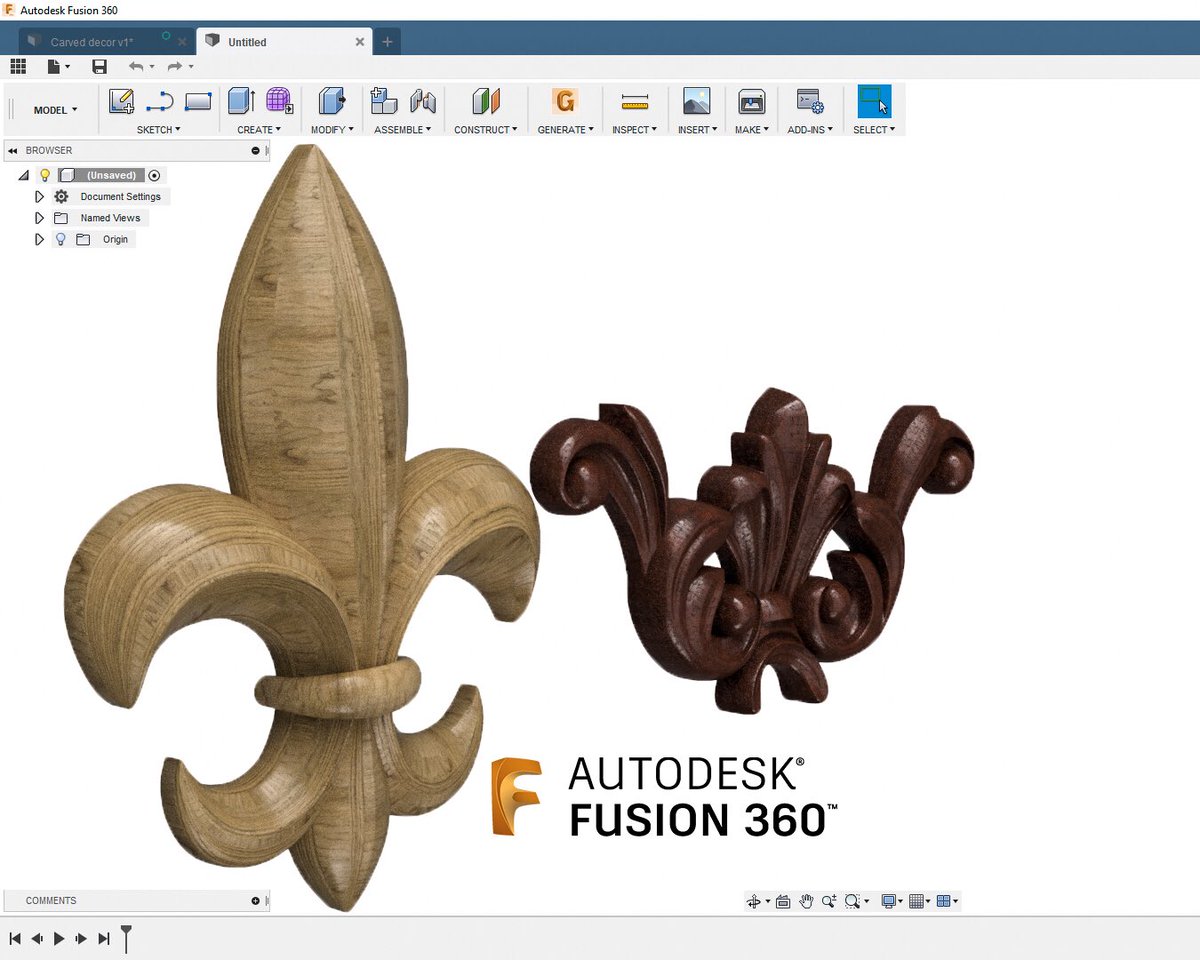Click the File document icon

(x=56, y=66)
